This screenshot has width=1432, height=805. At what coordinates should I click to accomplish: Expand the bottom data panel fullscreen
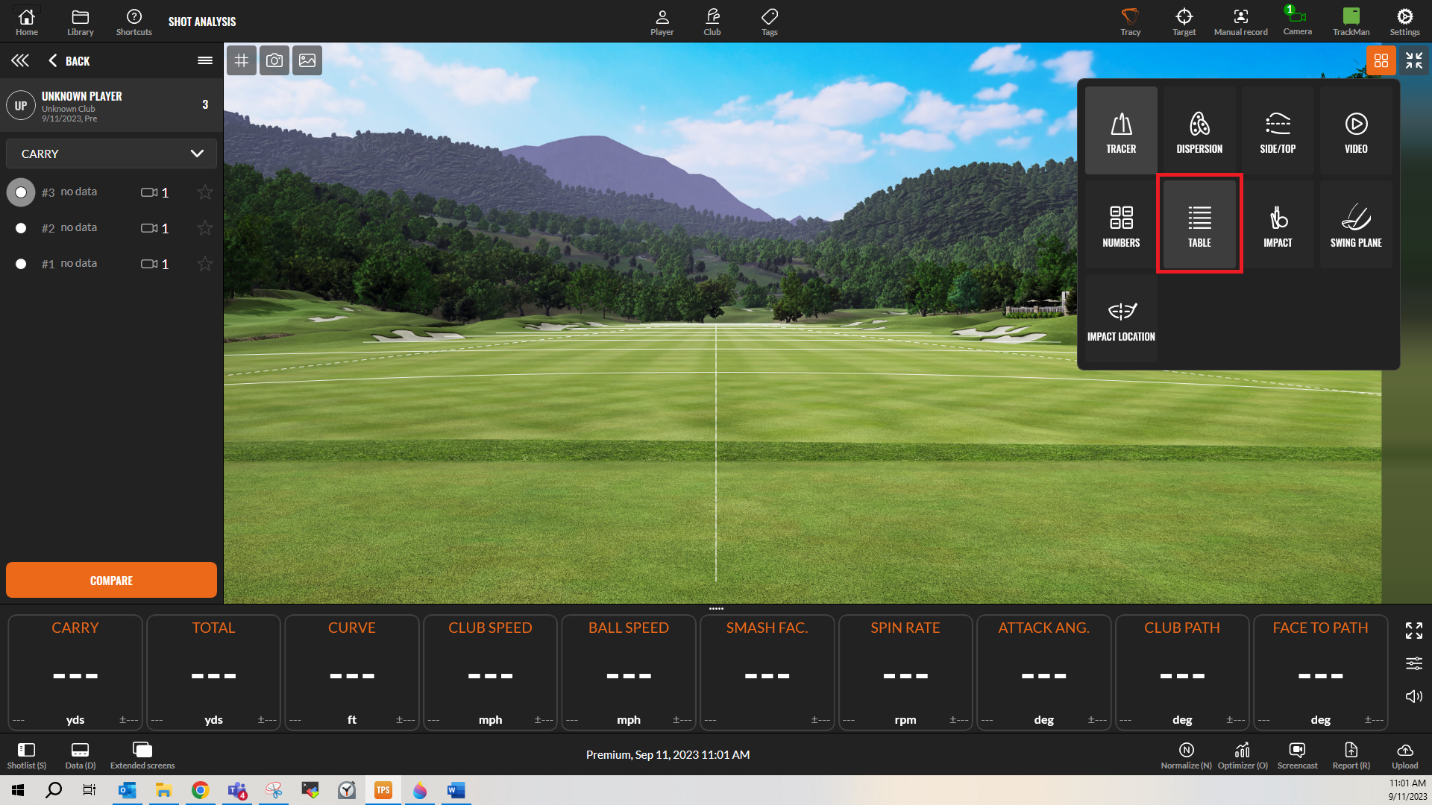coord(1413,631)
